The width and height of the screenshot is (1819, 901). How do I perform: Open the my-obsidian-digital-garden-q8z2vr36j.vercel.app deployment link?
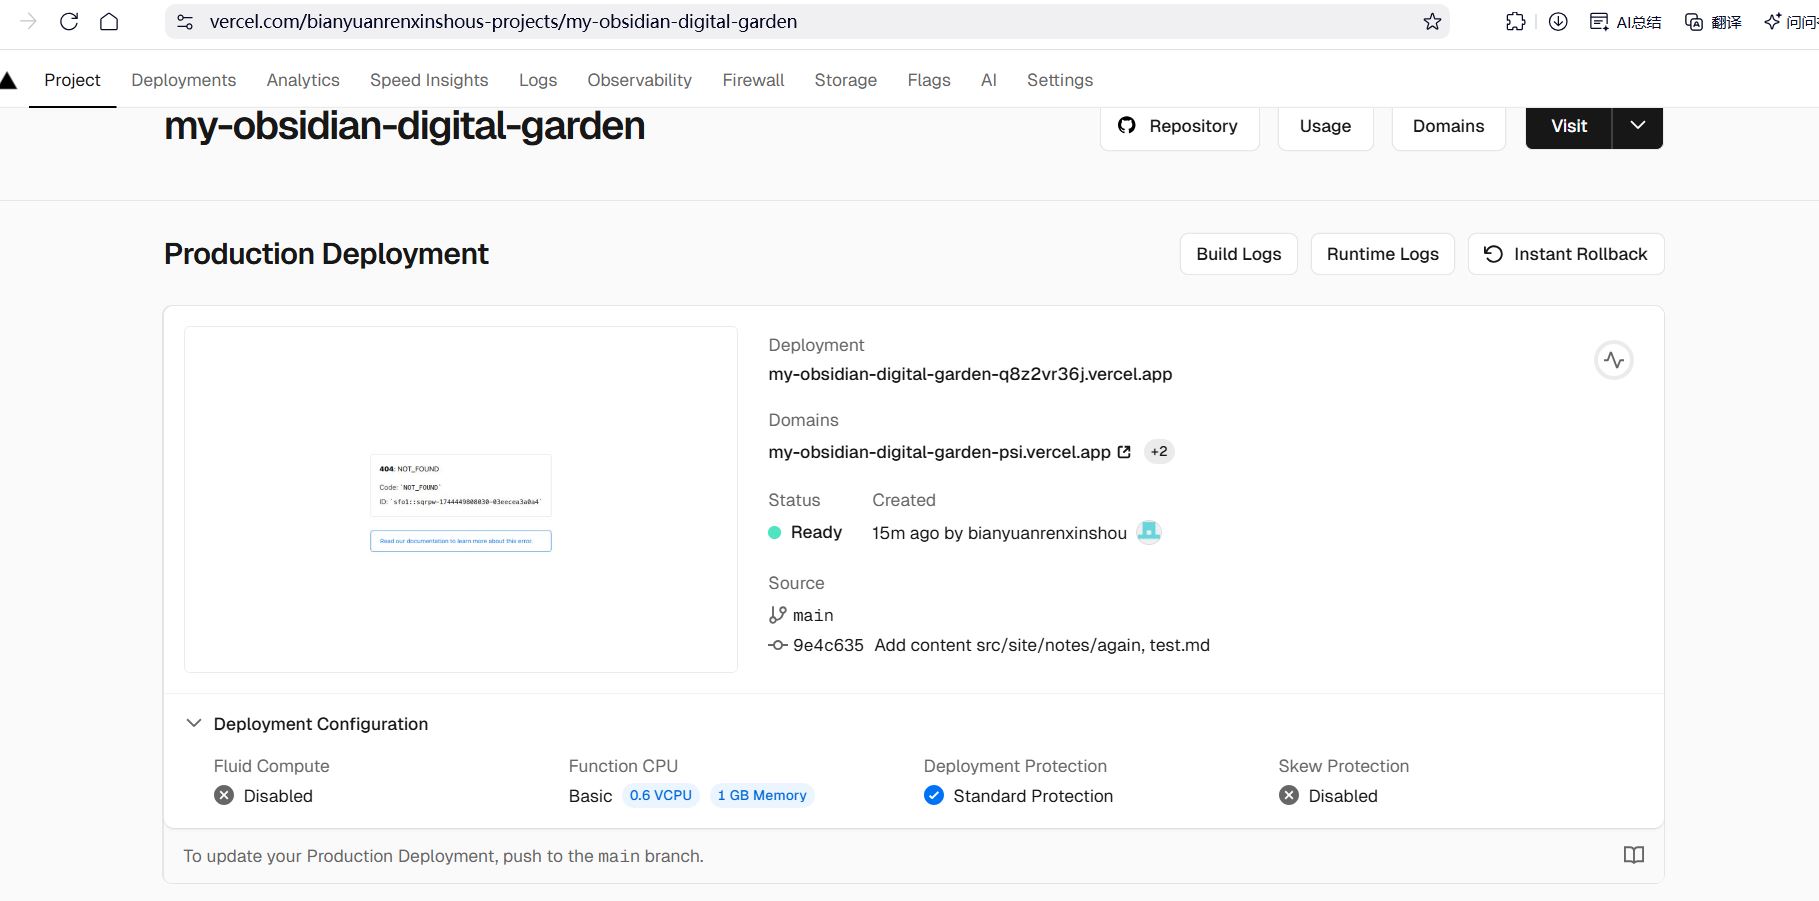pos(970,374)
